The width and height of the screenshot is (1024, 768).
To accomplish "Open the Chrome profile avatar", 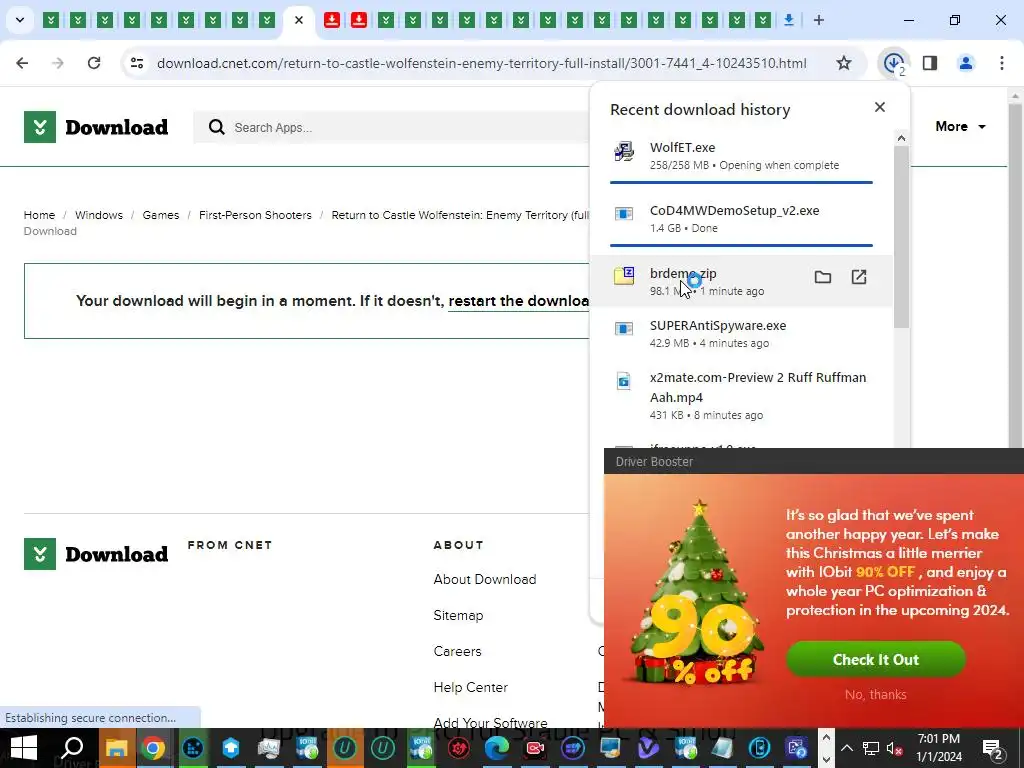I will [x=966, y=63].
